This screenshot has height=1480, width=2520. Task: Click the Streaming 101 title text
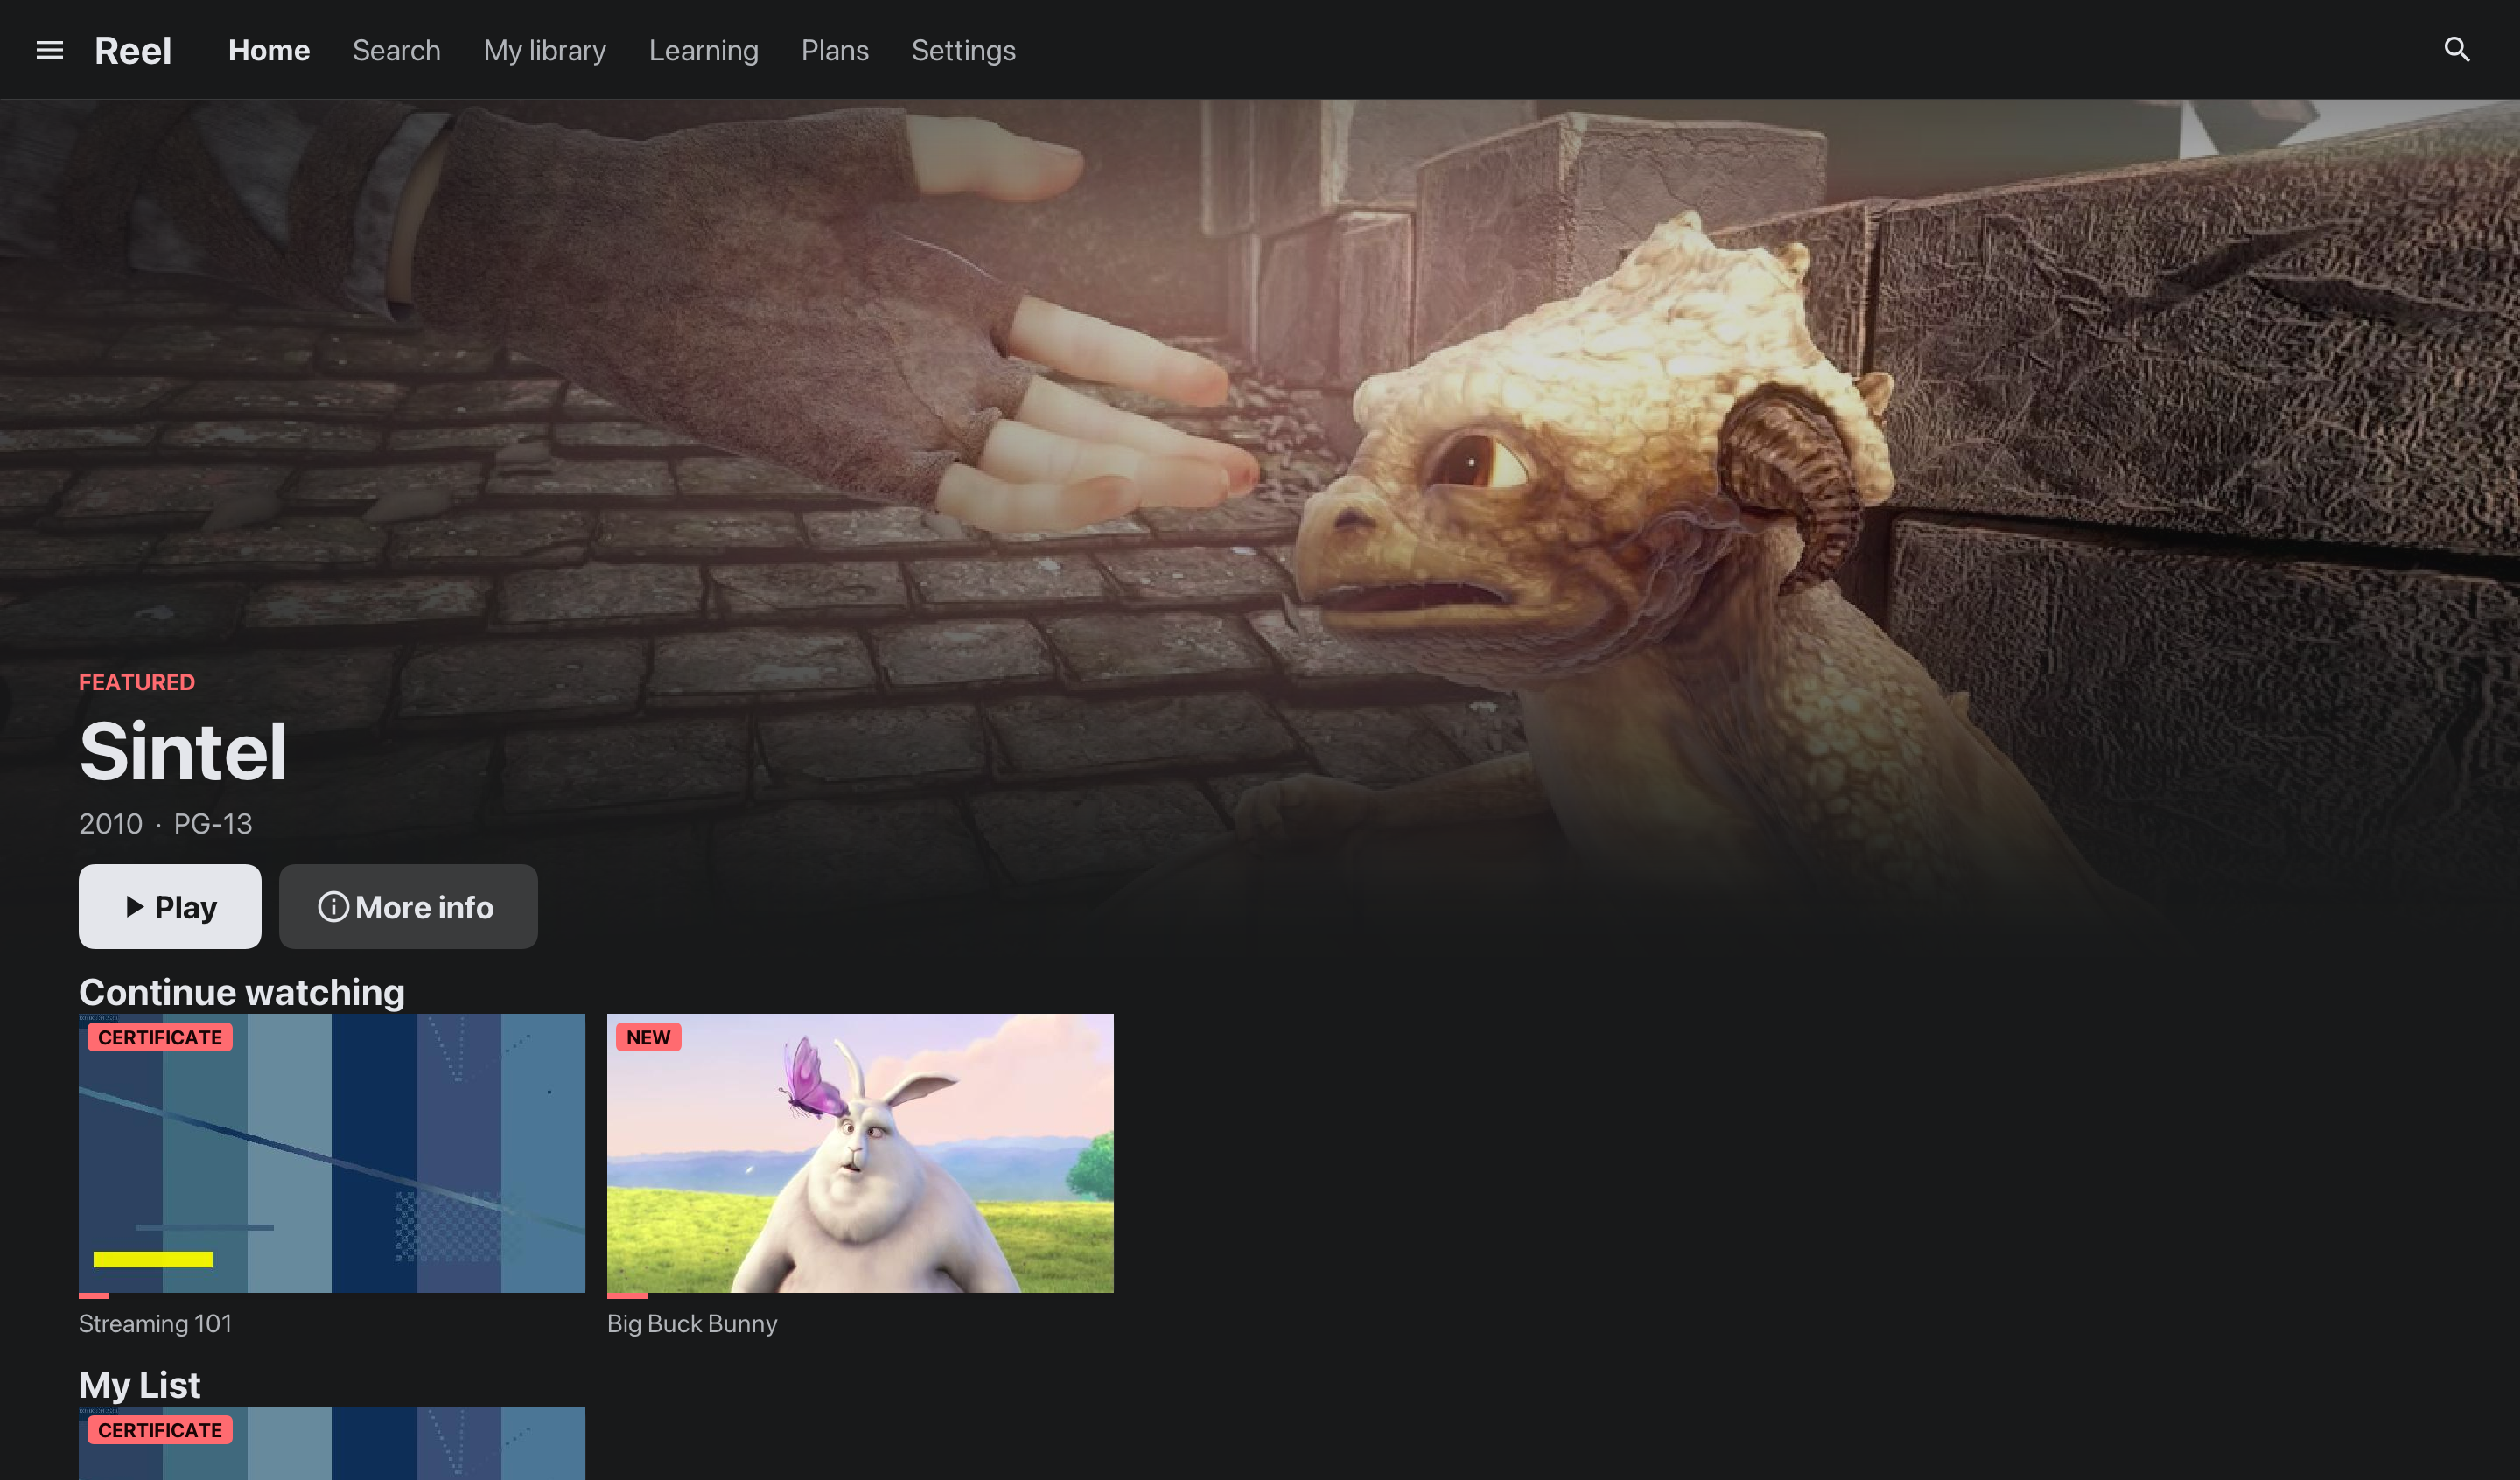tap(155, 1324)
